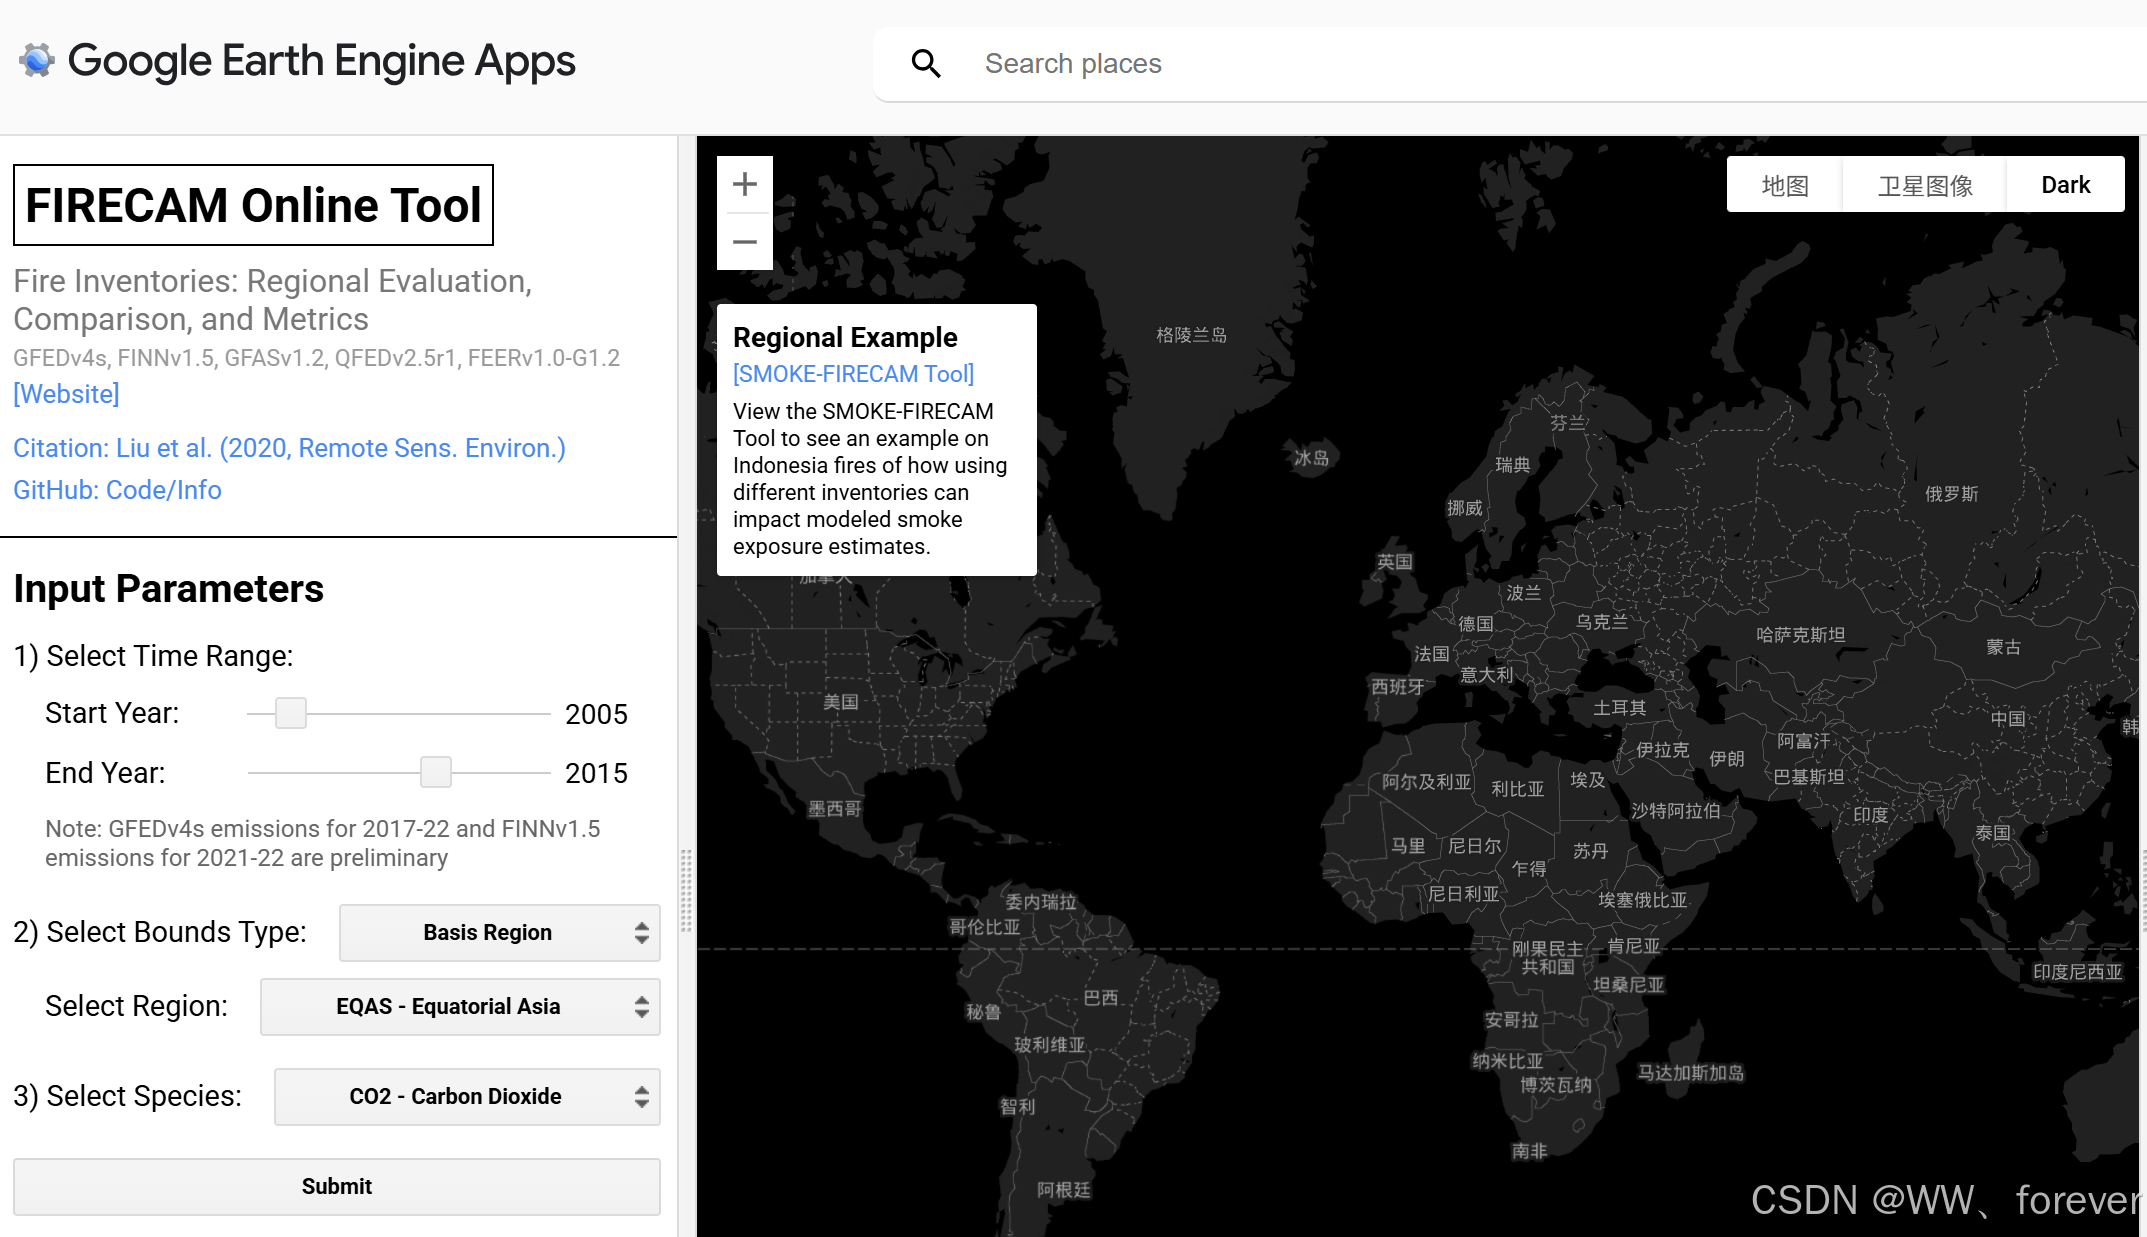Viewport: 2147px width, 1237px height.
Task: Click the 印度尼西亚 label on the map
Action: click(2078, 972)
